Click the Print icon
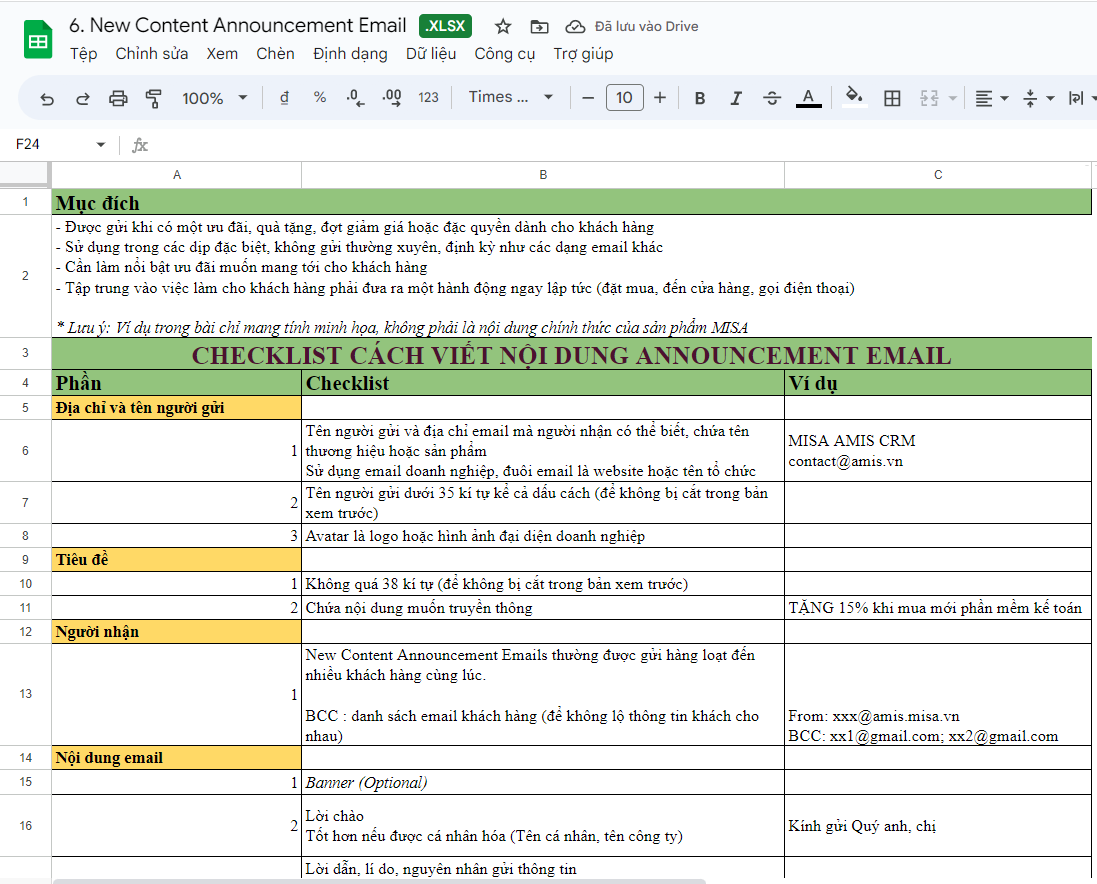1097x884 pixels. coord(118,99)
